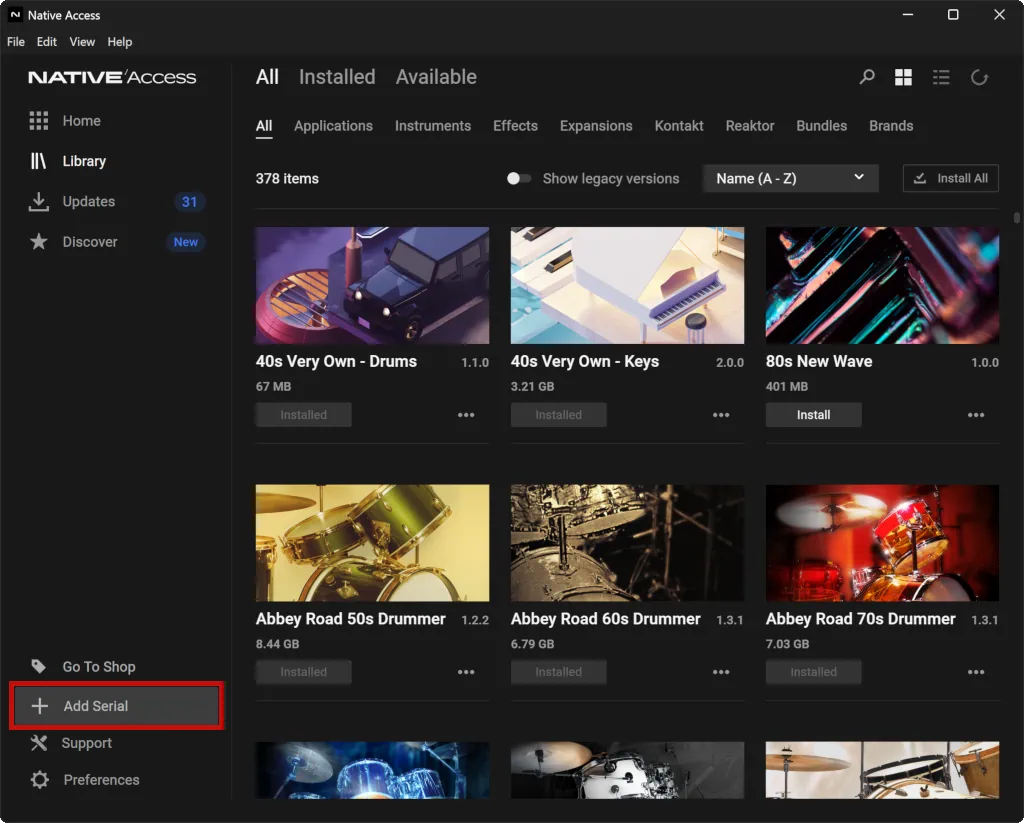Install the 80s New Wave expansion
The width and height of the screenshot is (1024, 823).
(x=814, y=415)
